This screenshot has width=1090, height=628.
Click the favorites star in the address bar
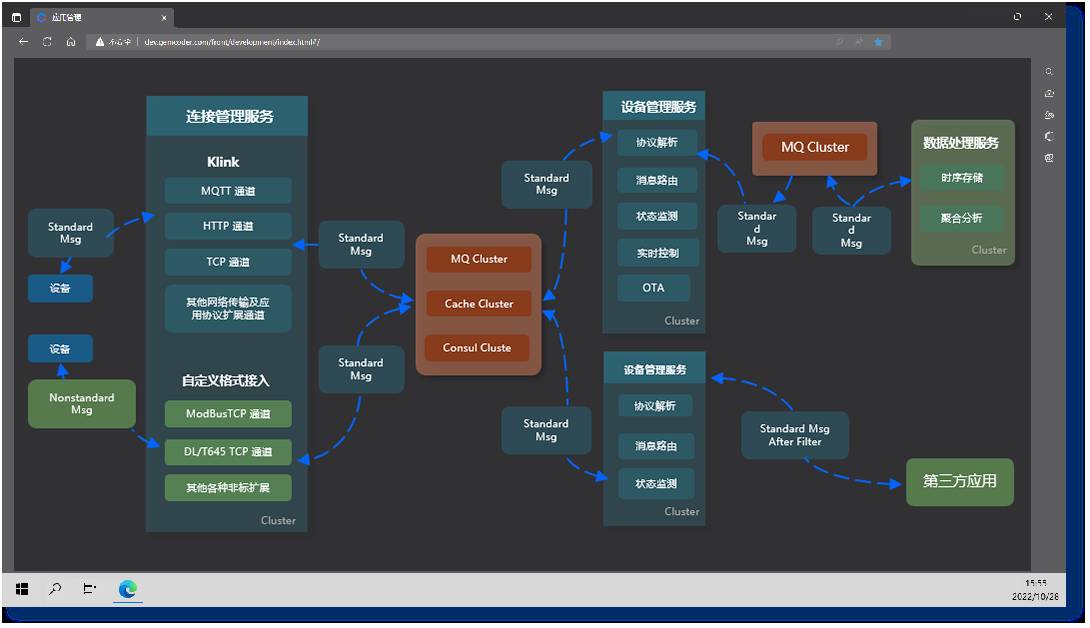point(878,42)
